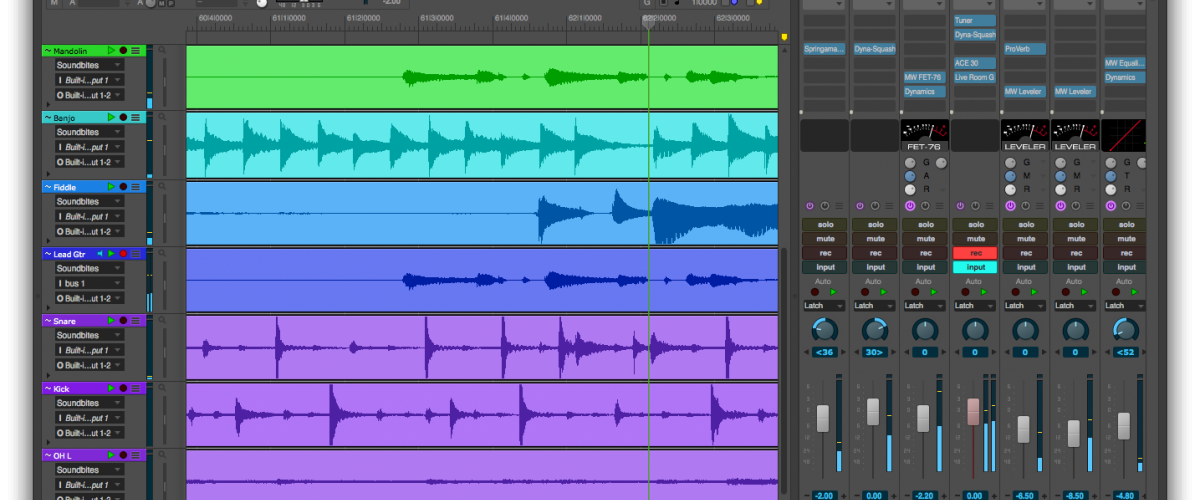Open Lead Gtr's bus 1 input dropdown

89,284
